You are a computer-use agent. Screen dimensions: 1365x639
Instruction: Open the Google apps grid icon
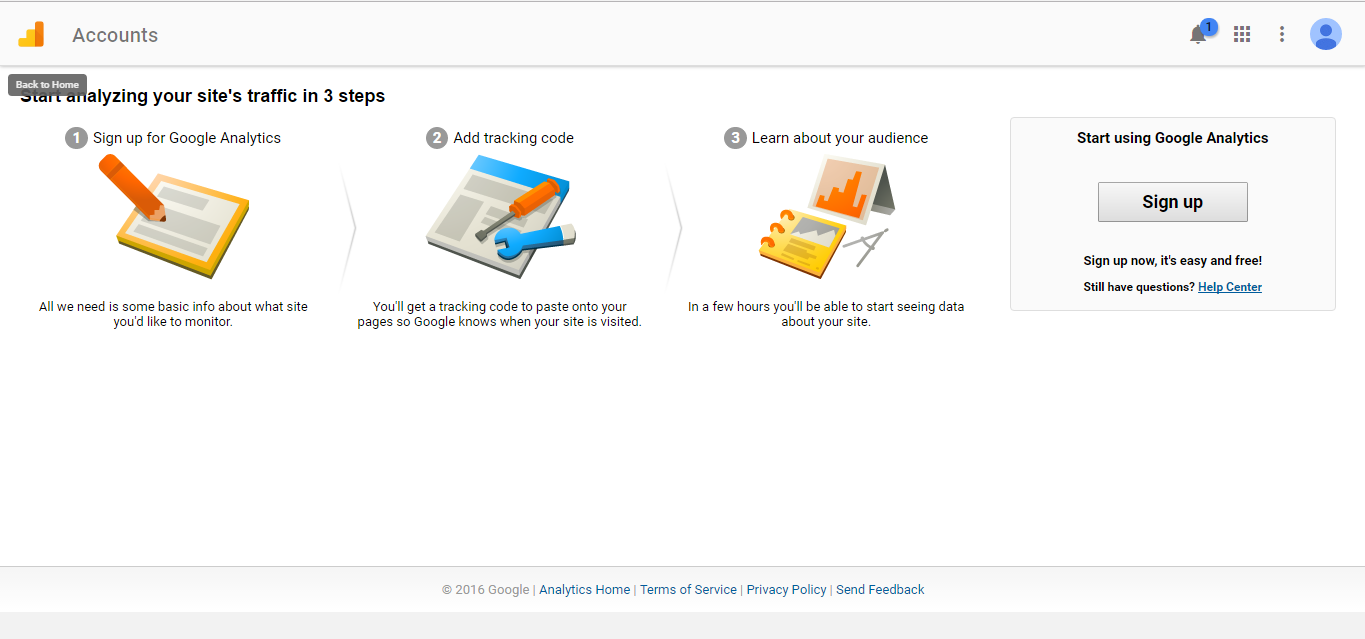click(x=1242, y=34)
